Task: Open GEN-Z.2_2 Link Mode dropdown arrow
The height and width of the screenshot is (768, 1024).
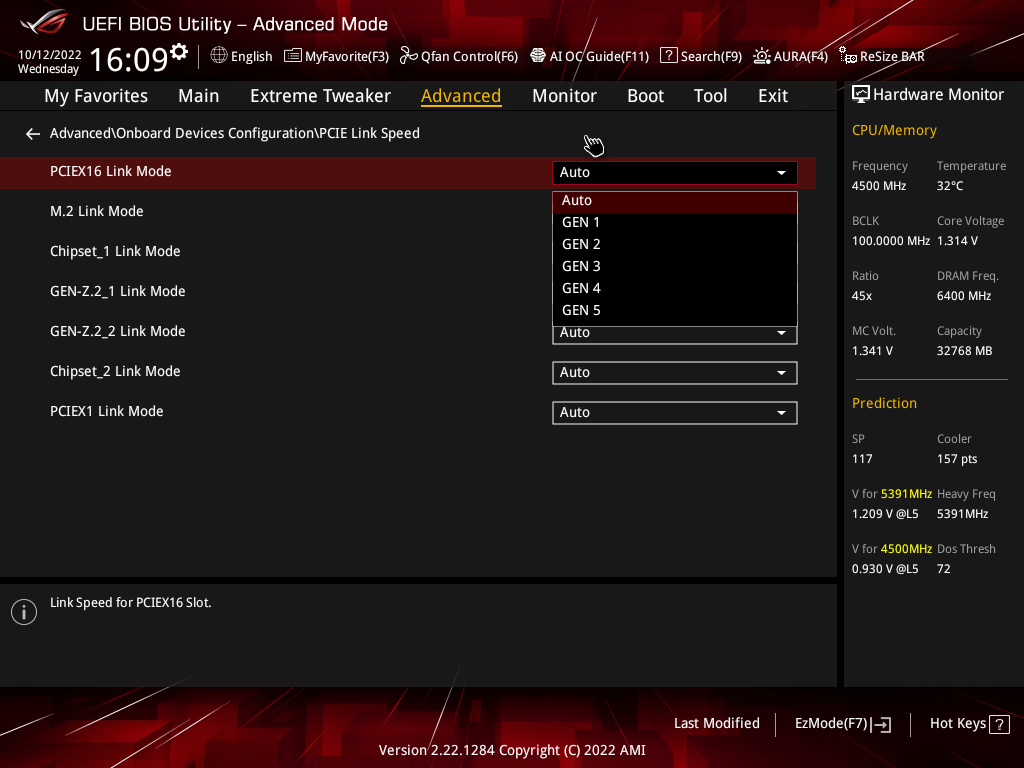Action: [x=781, y=333]
